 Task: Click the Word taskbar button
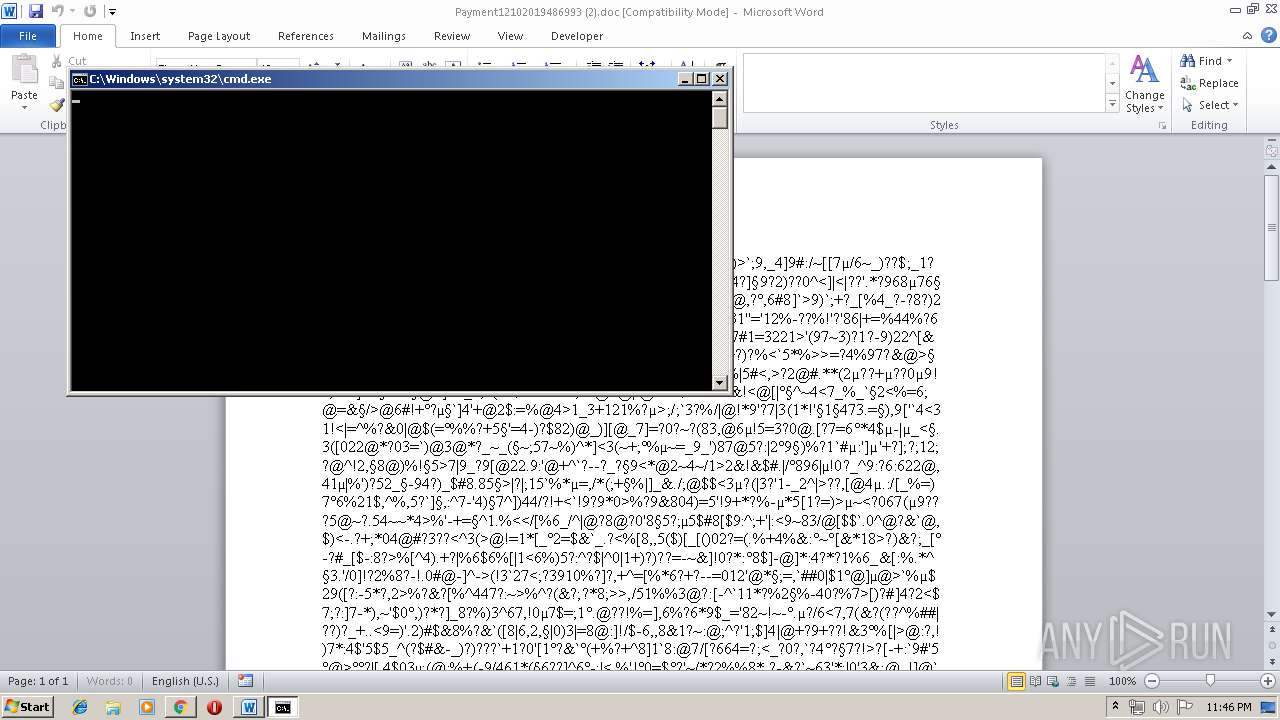pyautogui.click(x=249, y=707)
